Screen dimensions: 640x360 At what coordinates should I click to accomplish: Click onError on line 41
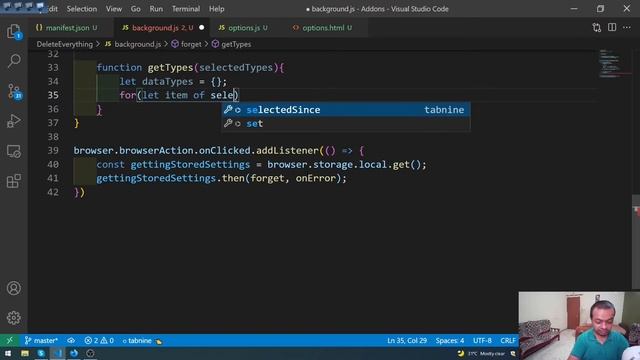[x=316, y=178]
